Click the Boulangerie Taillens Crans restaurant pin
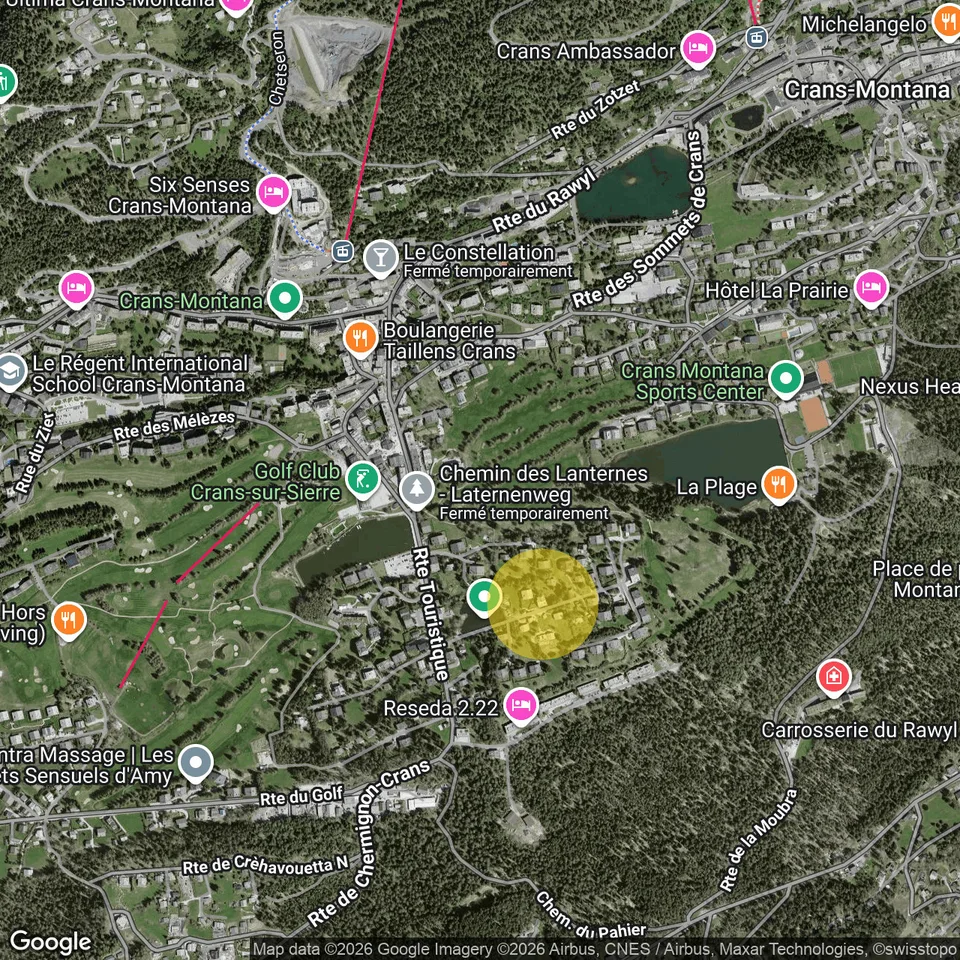Viewport: 960px width, 960px height. (360, 339)
